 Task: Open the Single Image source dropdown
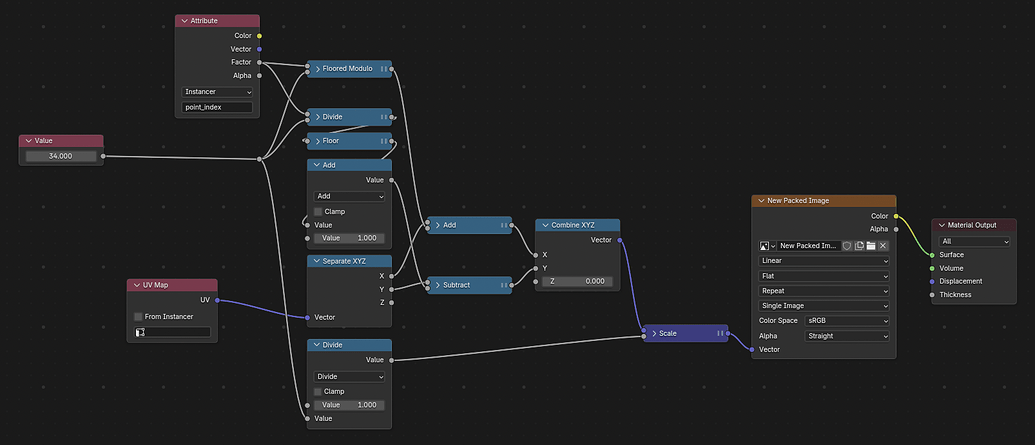(824, 306)
